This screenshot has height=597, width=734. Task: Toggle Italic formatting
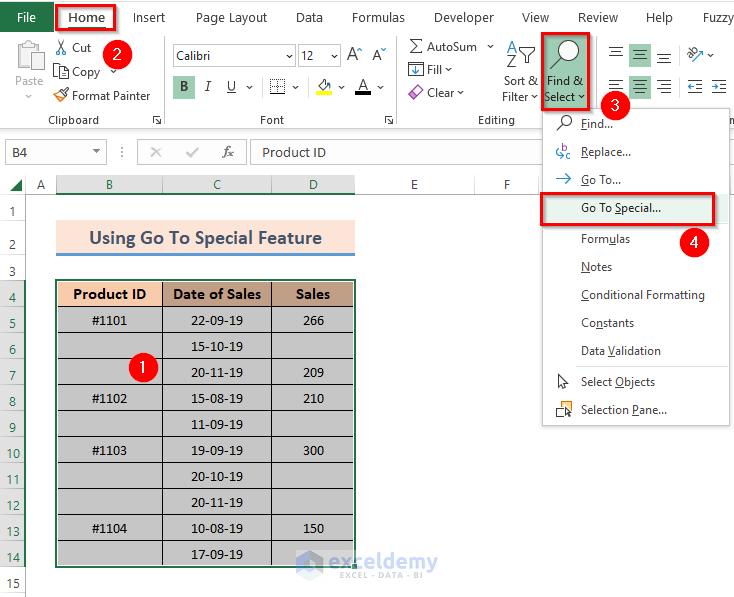[x=208, y=87]
